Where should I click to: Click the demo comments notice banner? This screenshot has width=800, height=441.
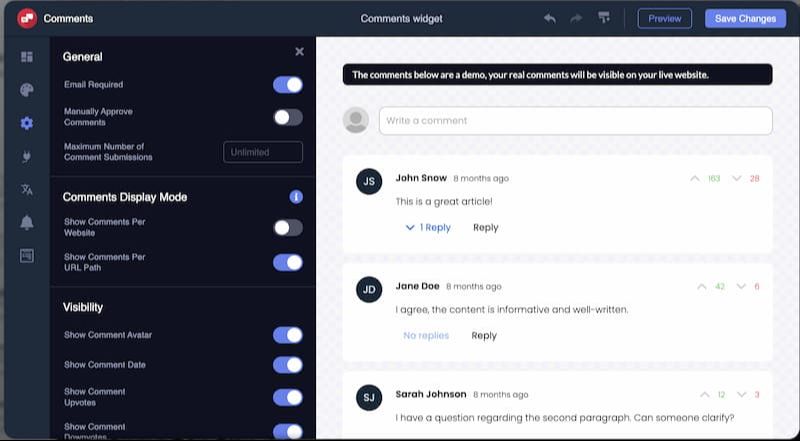pyautogui.click(x=557, y=75)
